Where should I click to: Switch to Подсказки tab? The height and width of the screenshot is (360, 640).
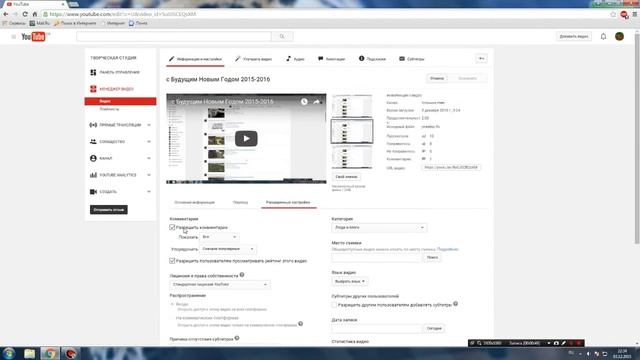pyautogui.click(x=372, y=59)
